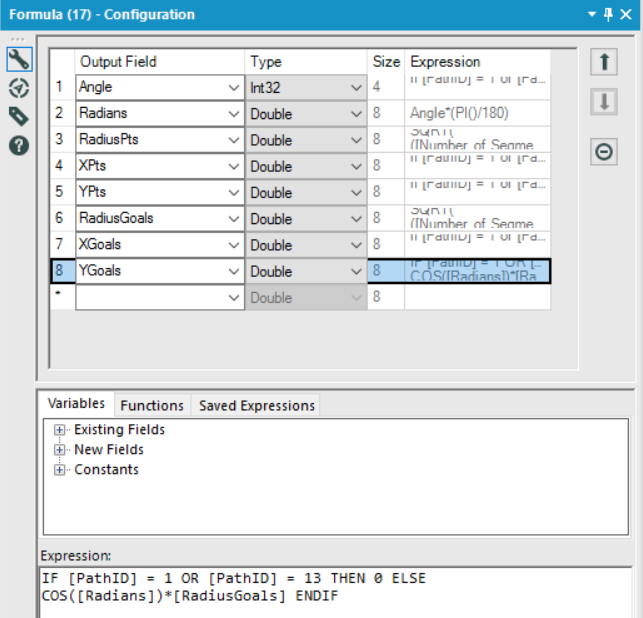
Task: Open the panel window options dropdown arrow
Action: point(594,15)
